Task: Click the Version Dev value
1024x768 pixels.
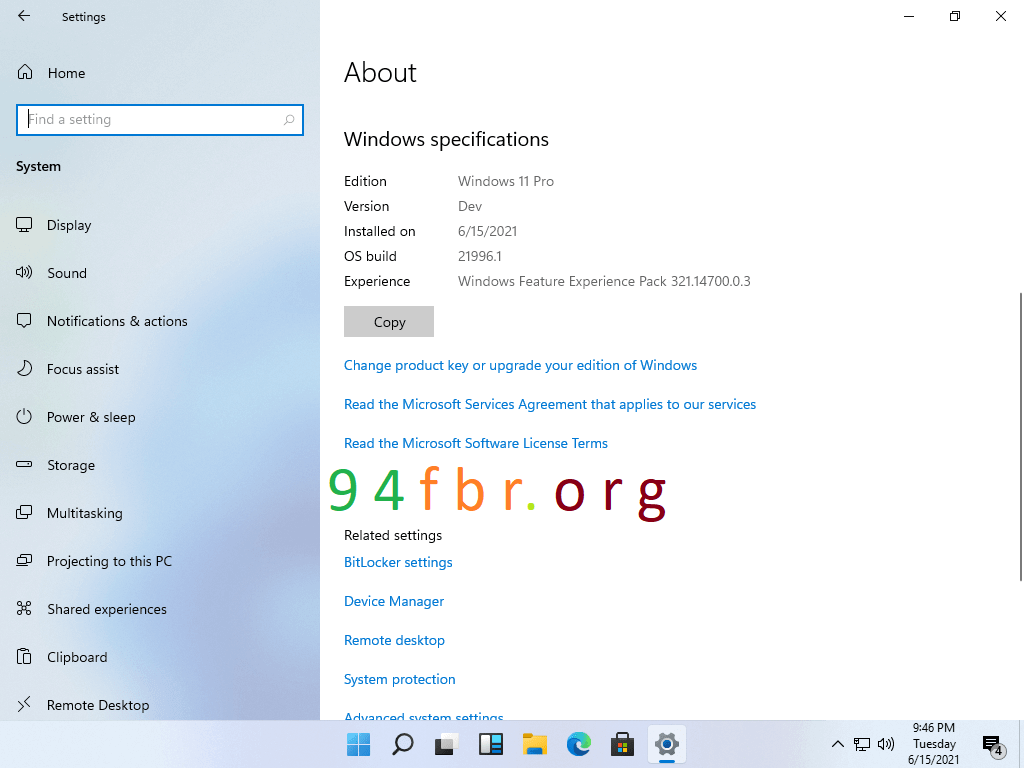Action: (x=470, y=206)
